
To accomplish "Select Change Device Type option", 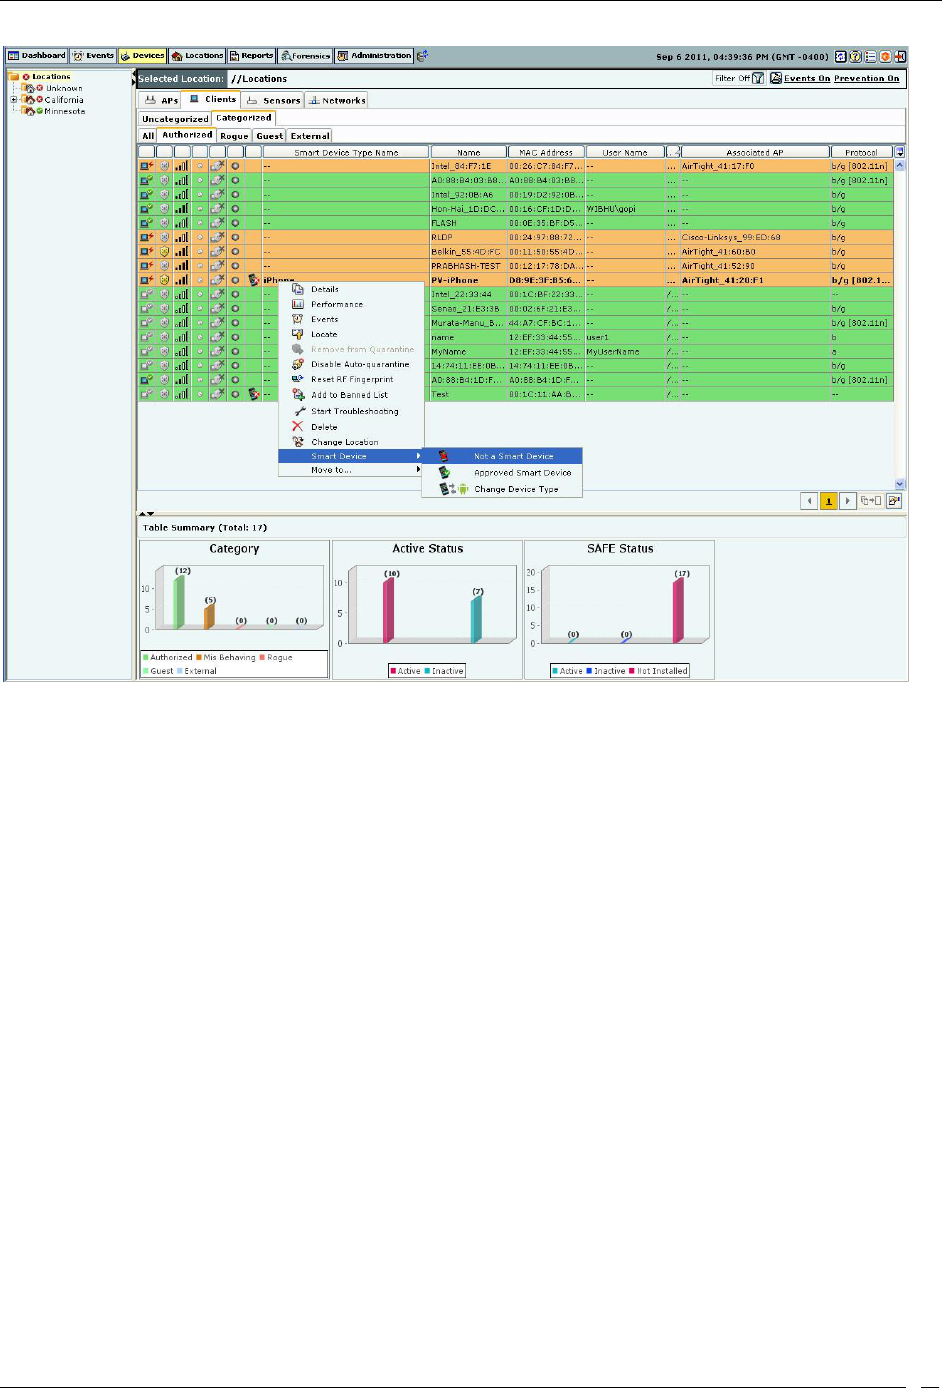I will [x=502, y=489].
